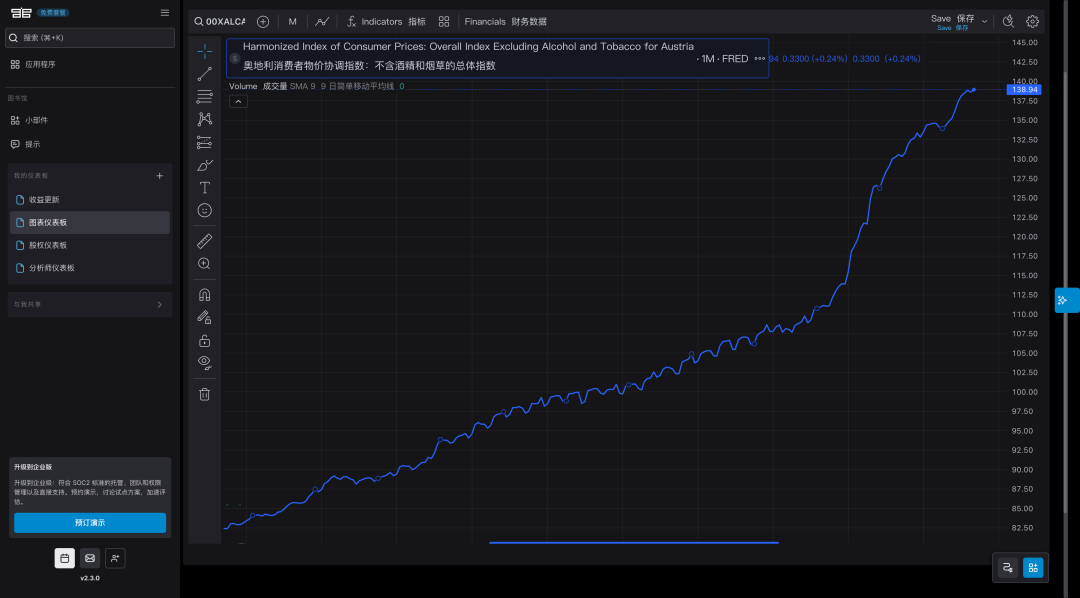Click the blue add-widget button bottom right
The width and height of the screenshot is (1080, 598).
click(1032, 568)
